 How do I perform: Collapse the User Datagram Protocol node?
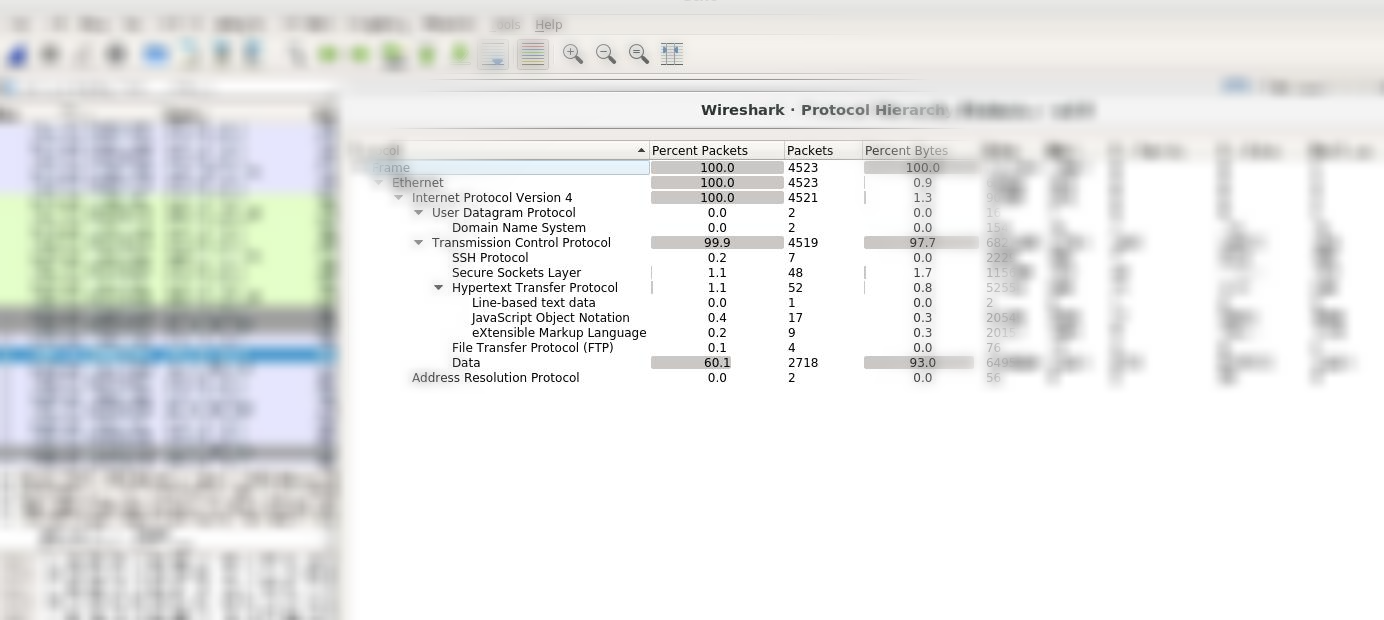(x=419, y=213)
